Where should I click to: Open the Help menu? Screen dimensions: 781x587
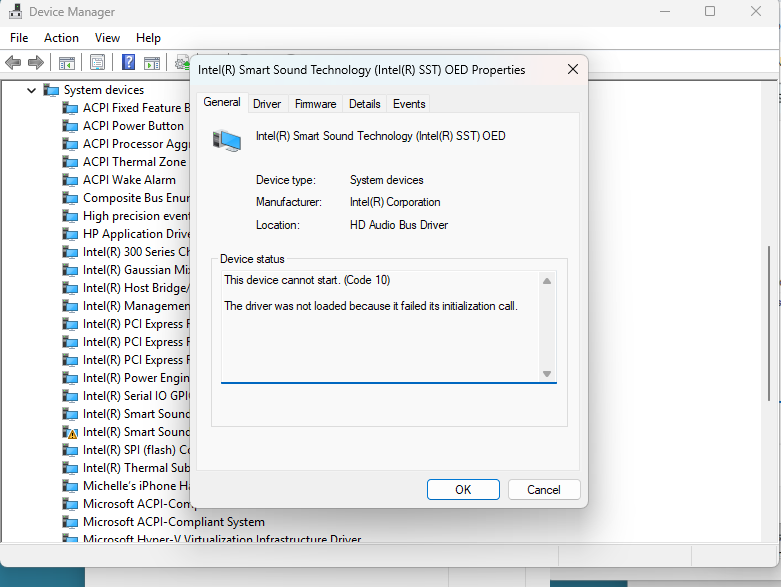pyautogui.click(x=148, y=38)
